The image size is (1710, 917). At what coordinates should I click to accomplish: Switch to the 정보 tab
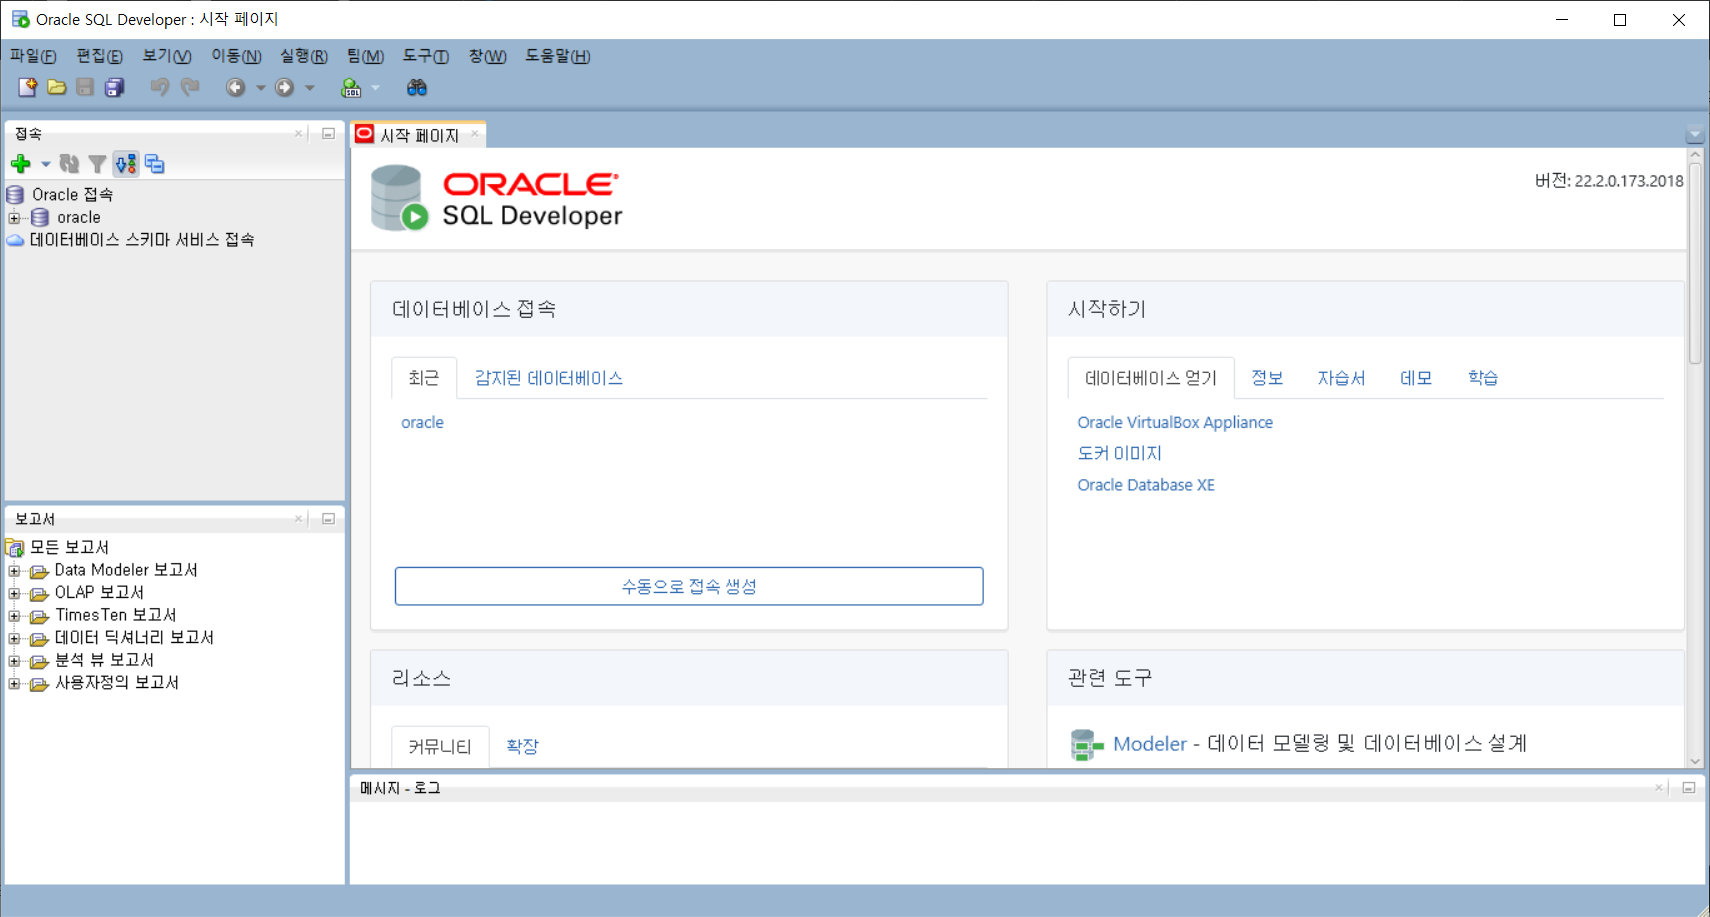(x=1267, y=378)
